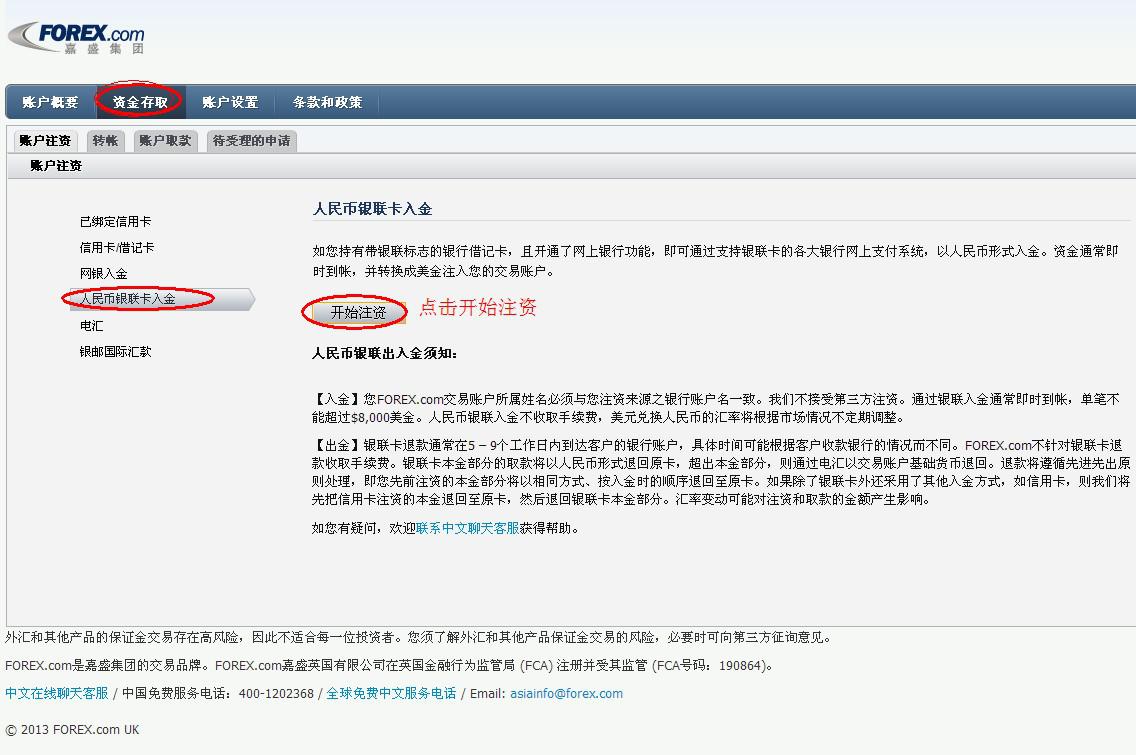Choose 电汇 funding option
The height and width of the screenshot is (755, 1136).
point(91,326)
